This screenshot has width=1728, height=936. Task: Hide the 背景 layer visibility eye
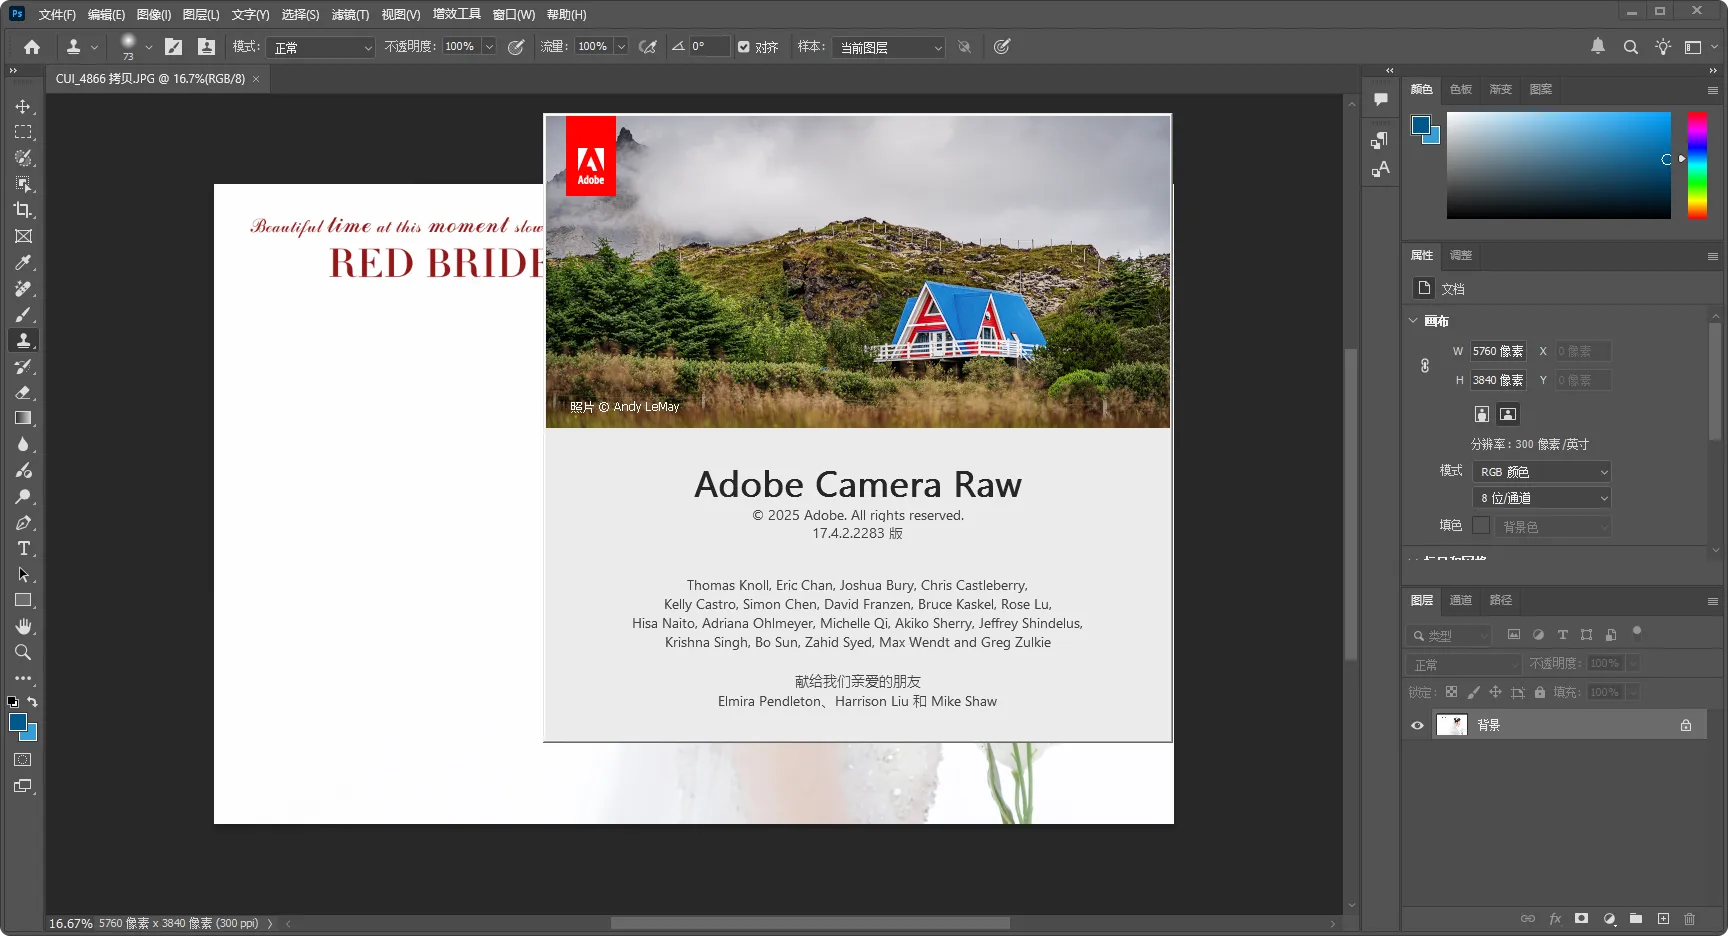[x=1417, y=726]
